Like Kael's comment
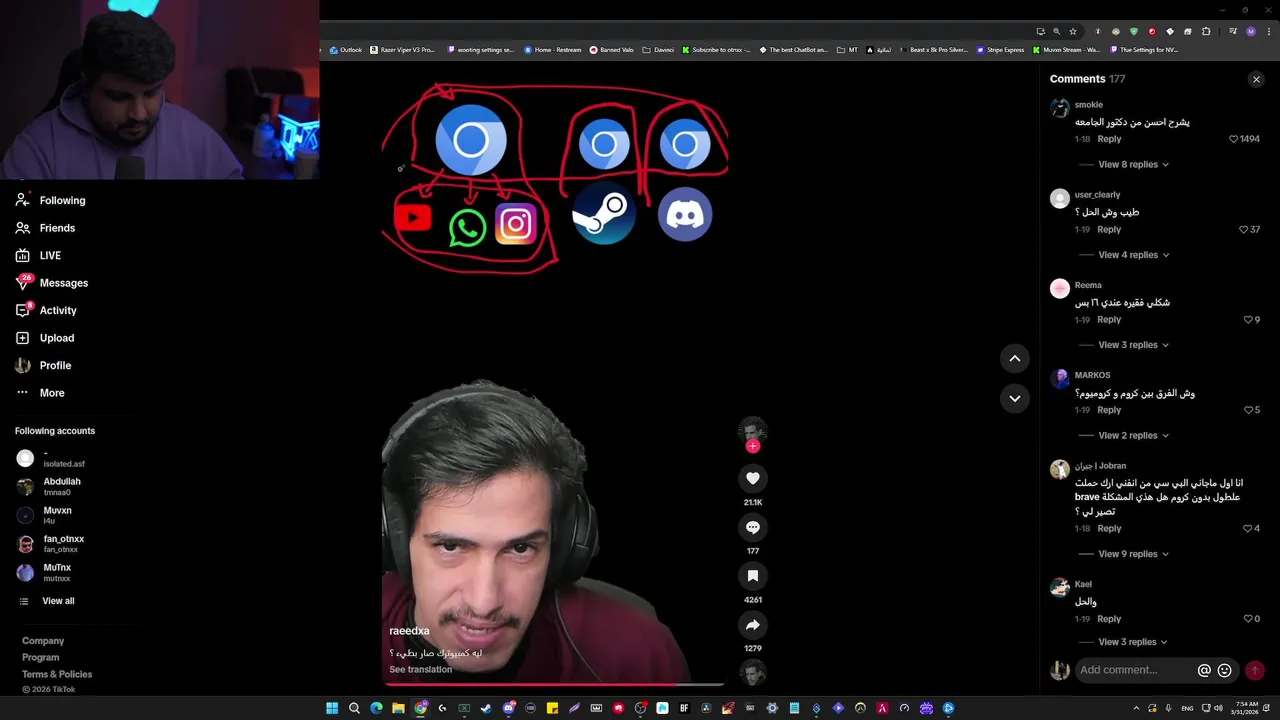 pos(1248,619)
